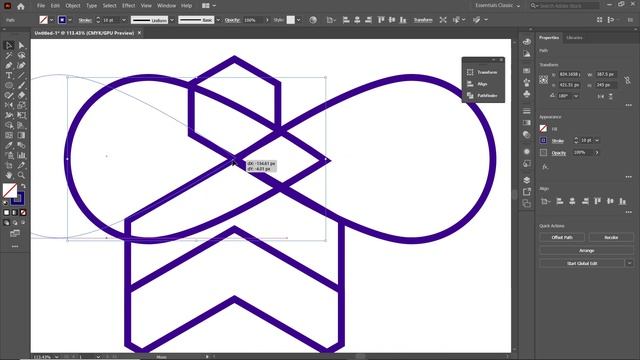Click the width W field in Transform
The height and width of the screenshot is (360, 640).
pyautogui.click(x=606, y=74)
